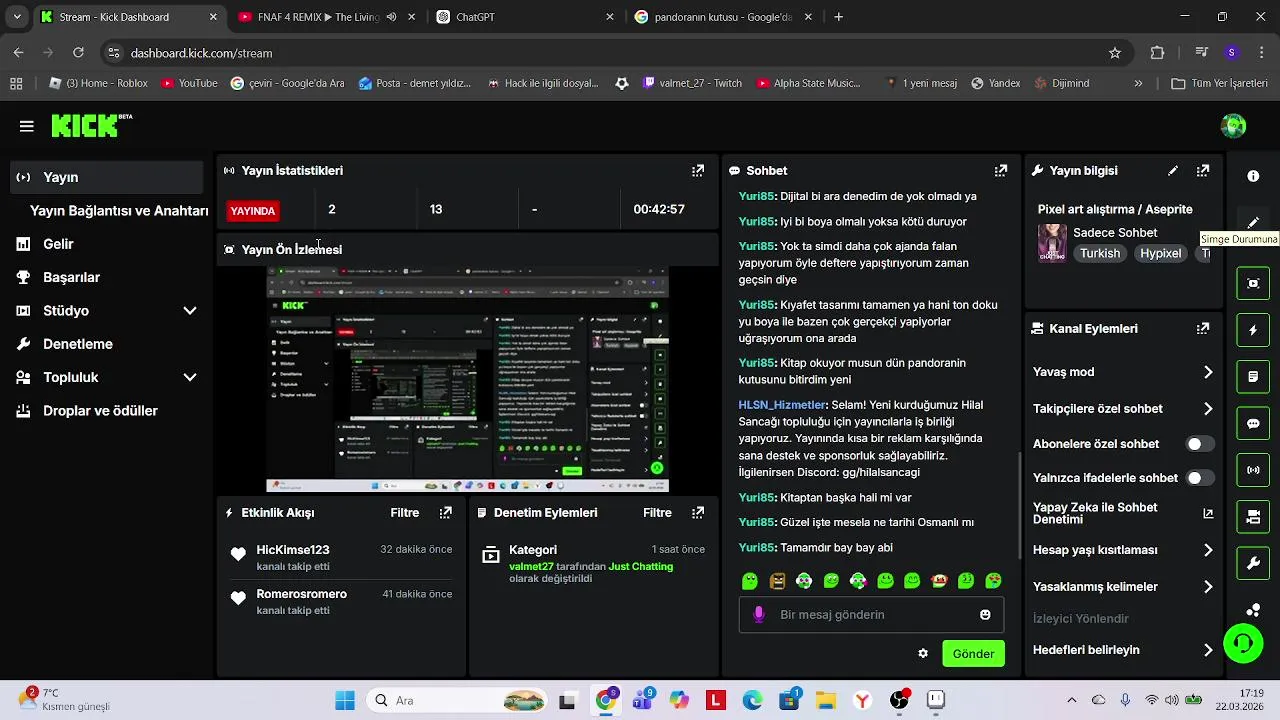Edit stream info with pencil icon in Yayın bilgisi
This screenshot has width=1280, height=720.
tap(1173, 171)
